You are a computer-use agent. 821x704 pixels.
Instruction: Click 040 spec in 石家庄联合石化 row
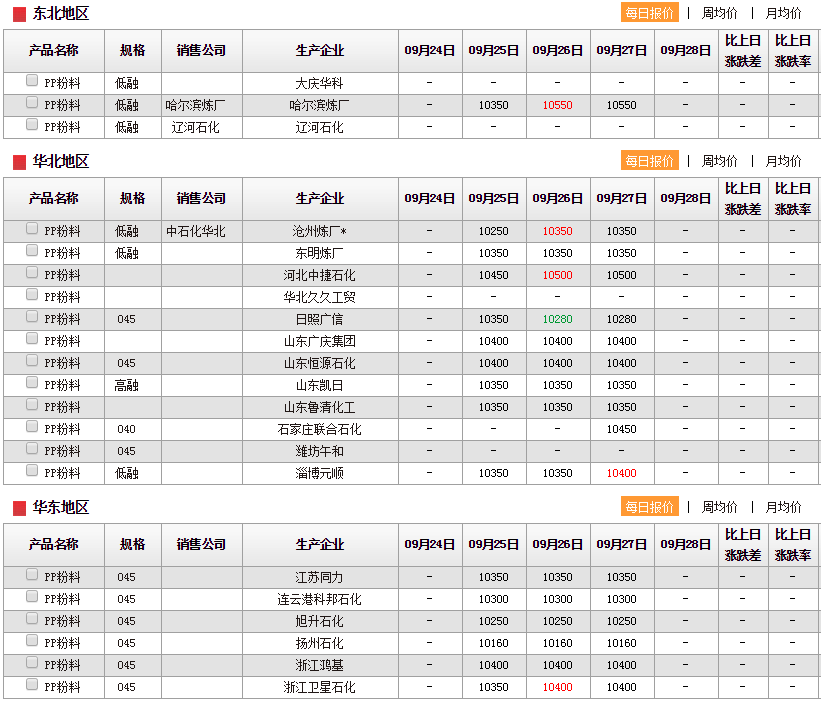[126, 429]
